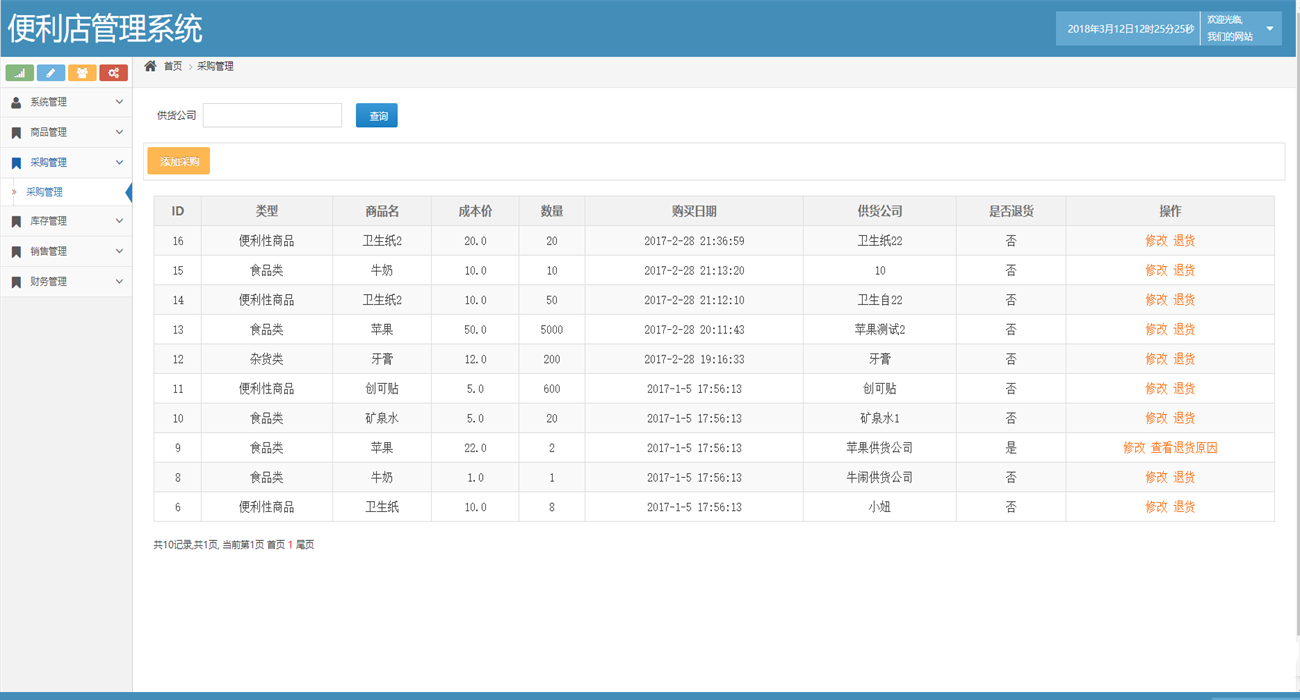The image size is (1300, 700).
Task: Click the green signal-bars shortcut button
Action: tap(20, 73)
